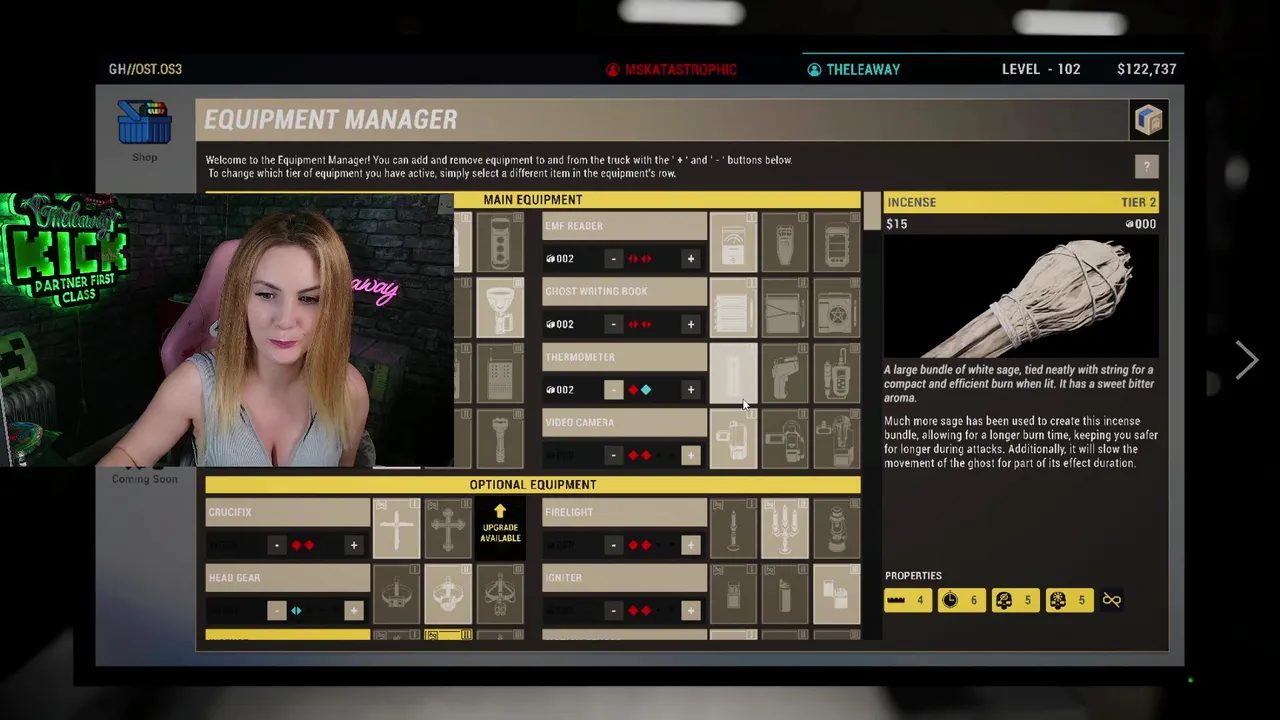Select Firelight tier III lantern card
Image resolution: width=1280 pixels, height=720 pixels.
837,528
